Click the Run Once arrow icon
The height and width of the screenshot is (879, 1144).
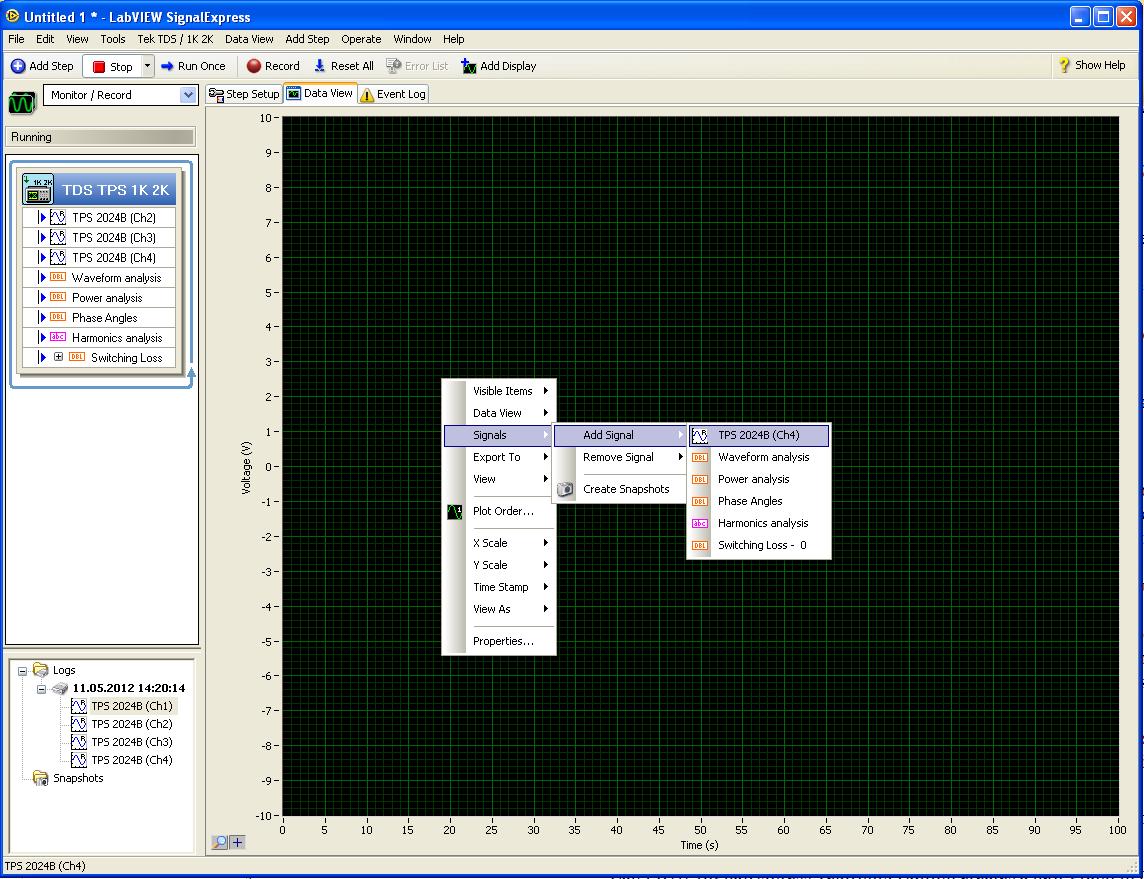(x=167, y=66)
